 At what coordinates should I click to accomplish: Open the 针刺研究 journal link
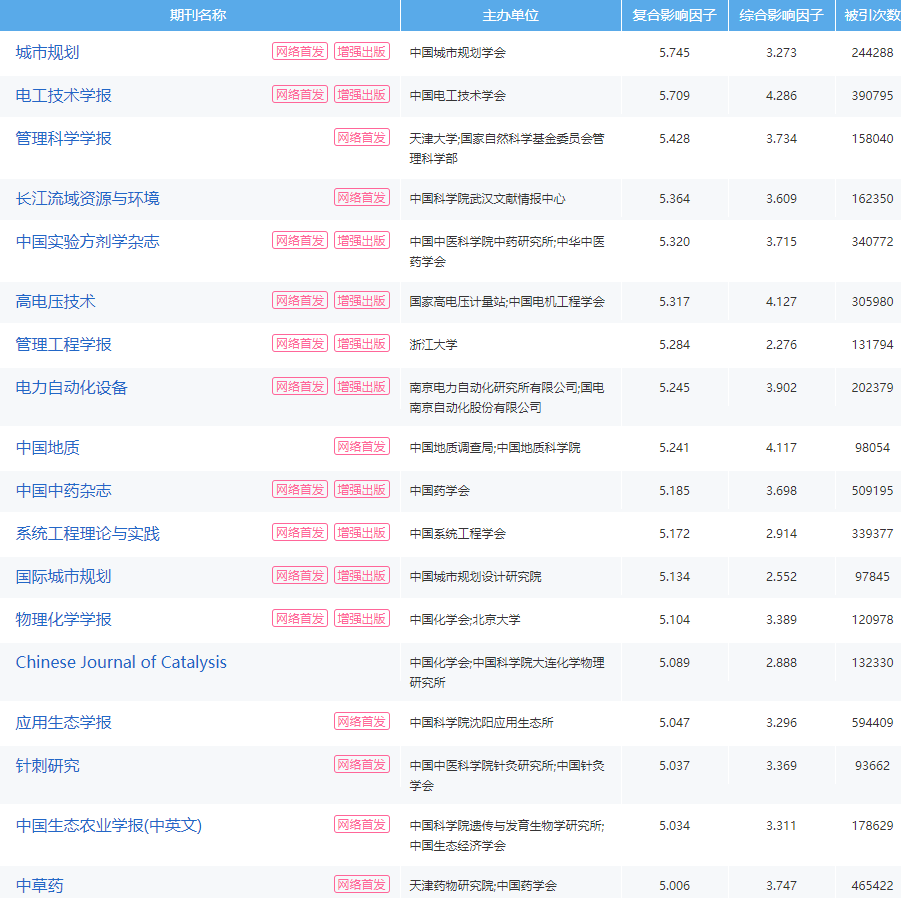48,765
